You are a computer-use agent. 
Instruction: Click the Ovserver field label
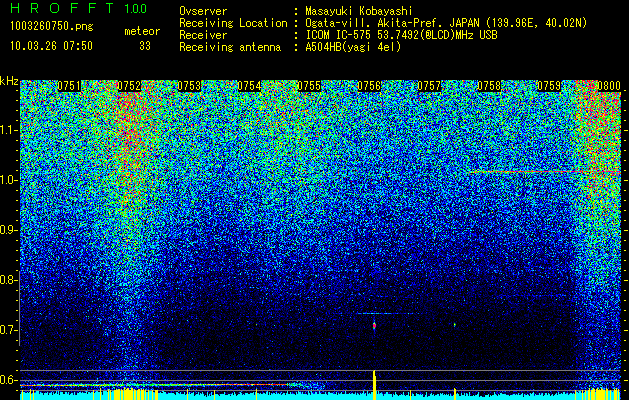click(203, 11)
